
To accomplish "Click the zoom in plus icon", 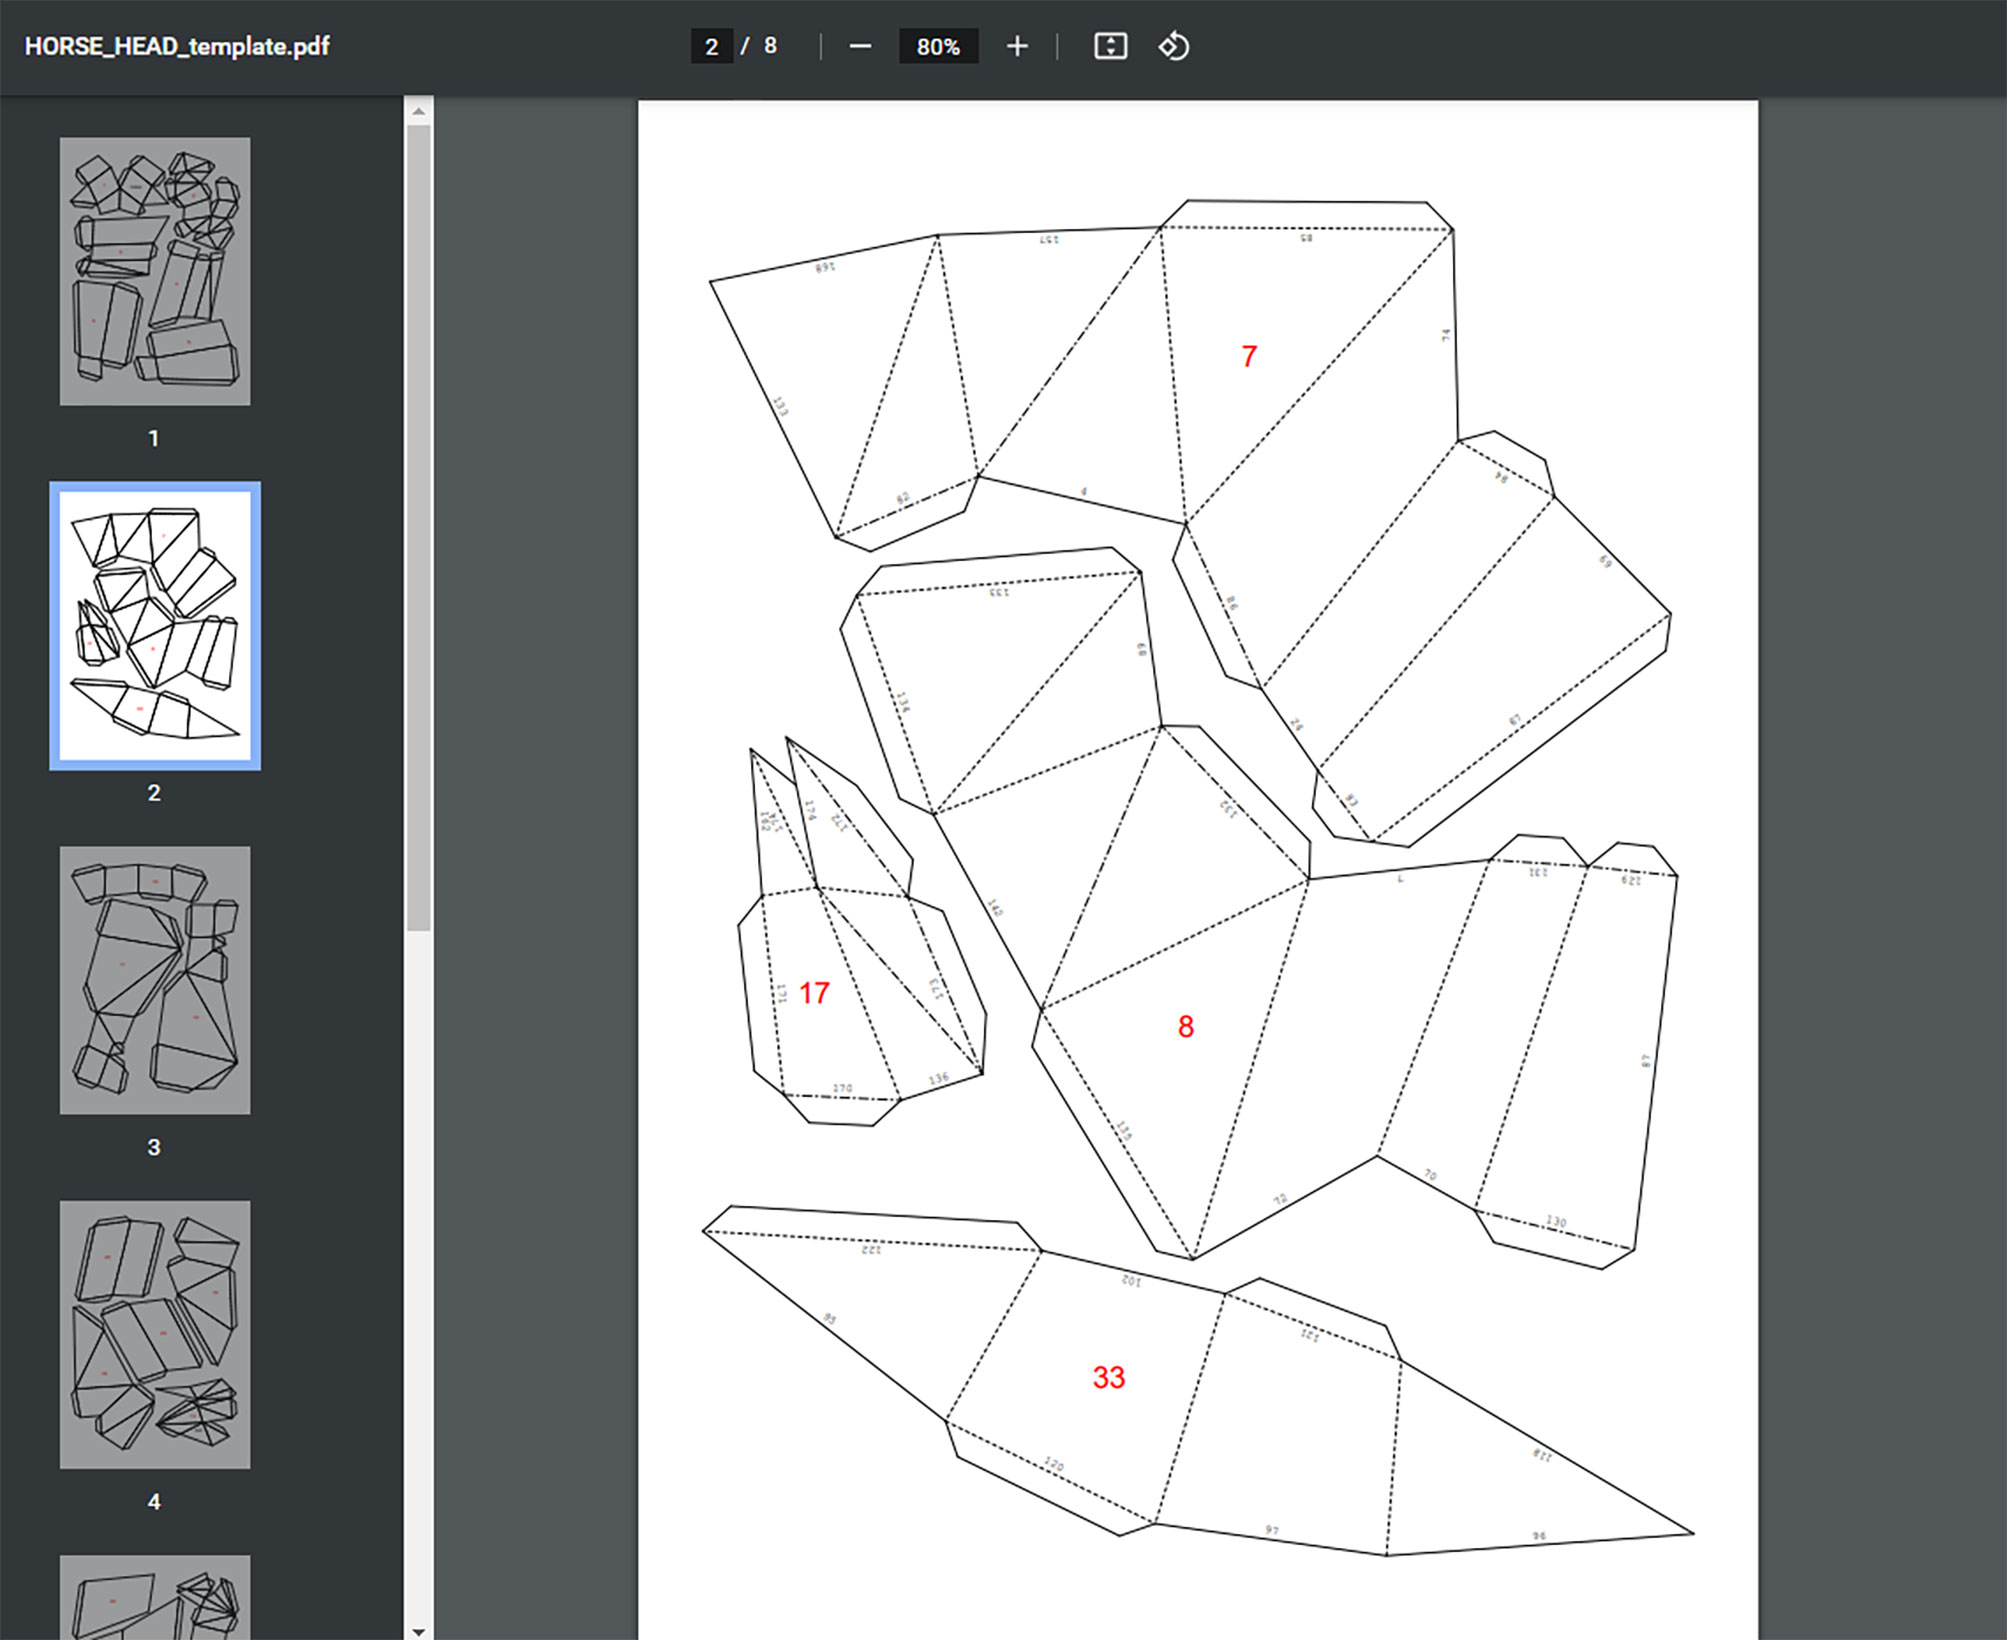I will click(1016, 47).
